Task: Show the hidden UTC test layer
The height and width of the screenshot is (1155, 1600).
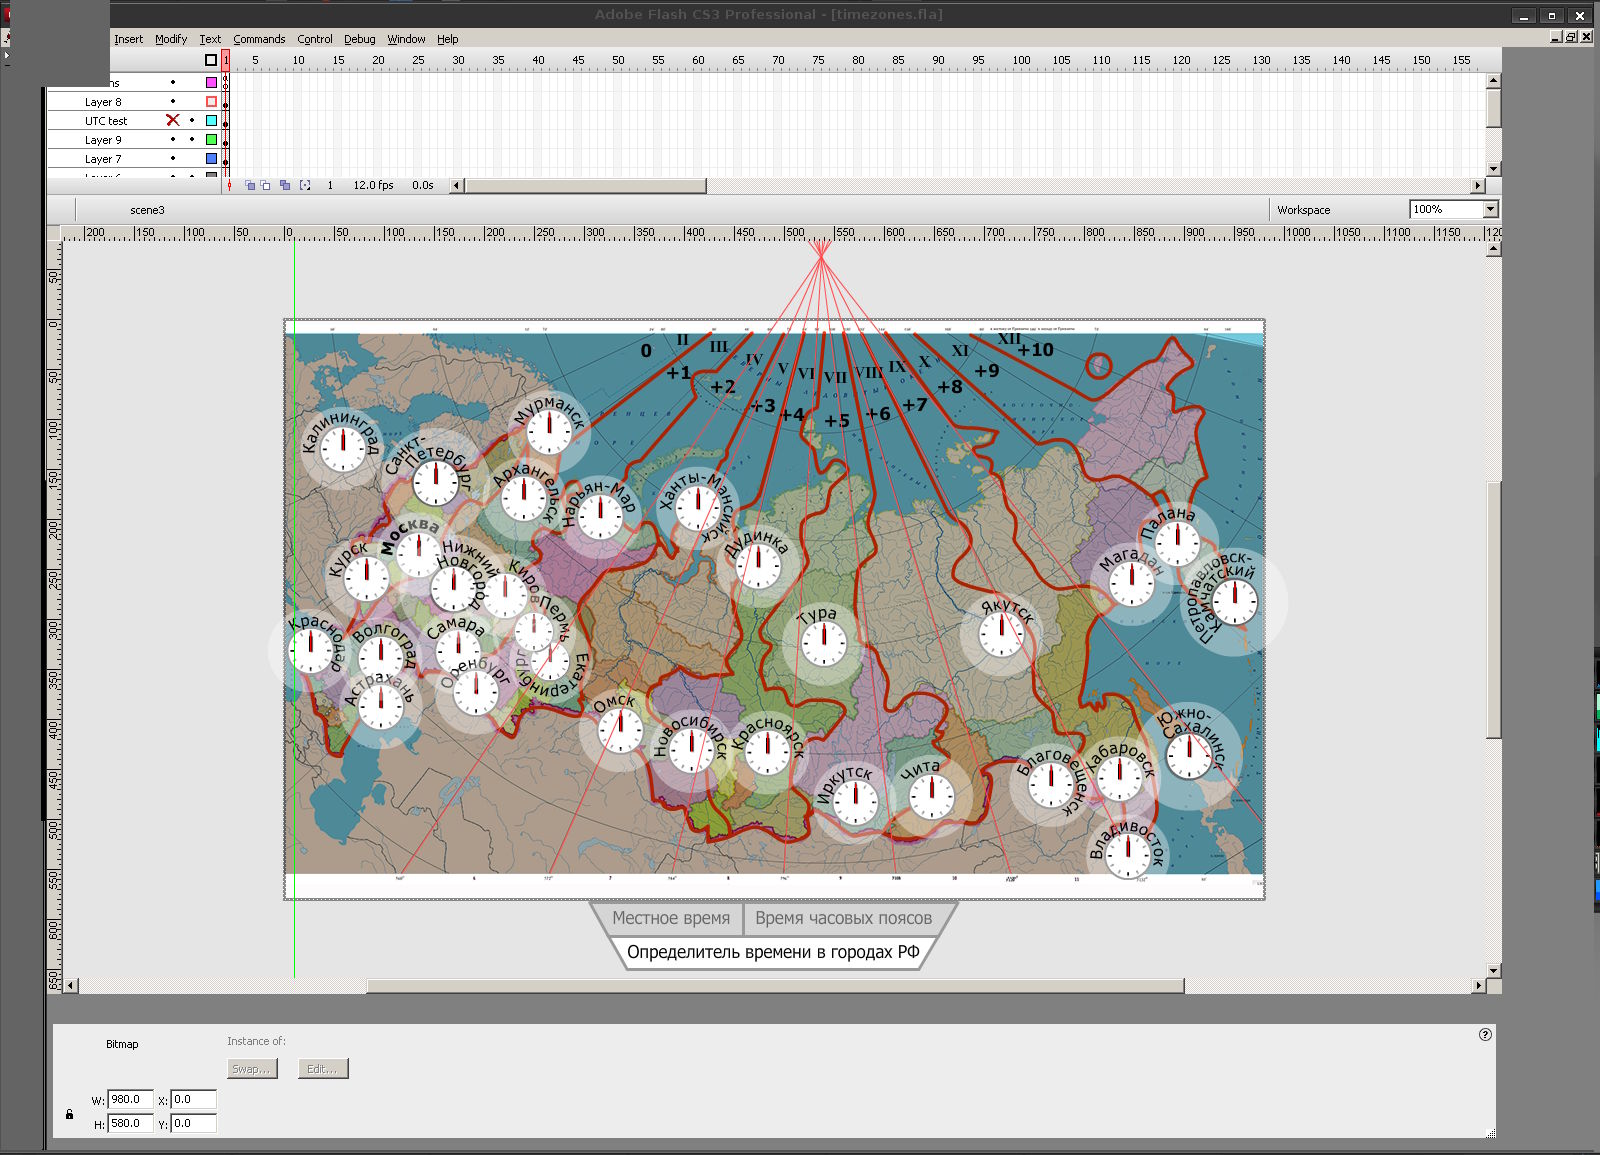Action: click(x=173, y=120)
